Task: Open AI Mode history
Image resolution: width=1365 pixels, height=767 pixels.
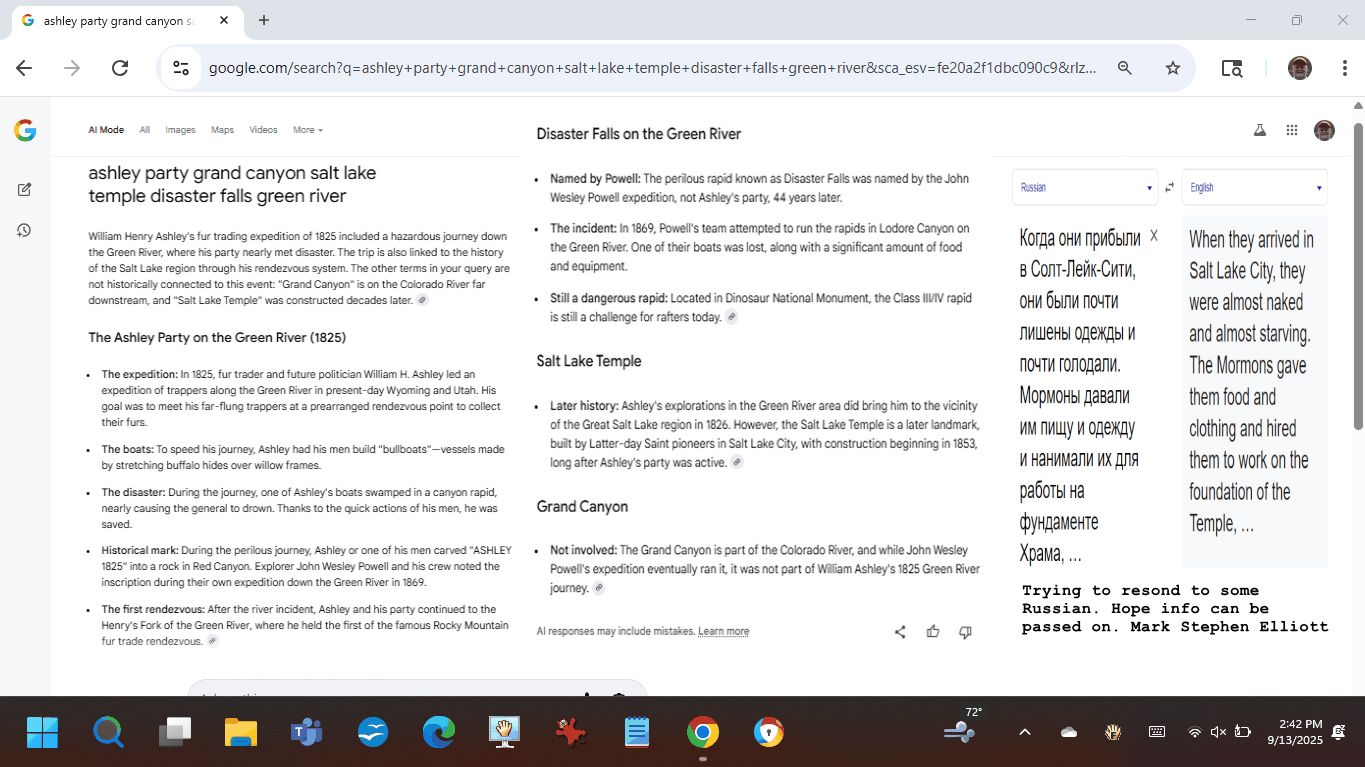Action: coord(25,230)
